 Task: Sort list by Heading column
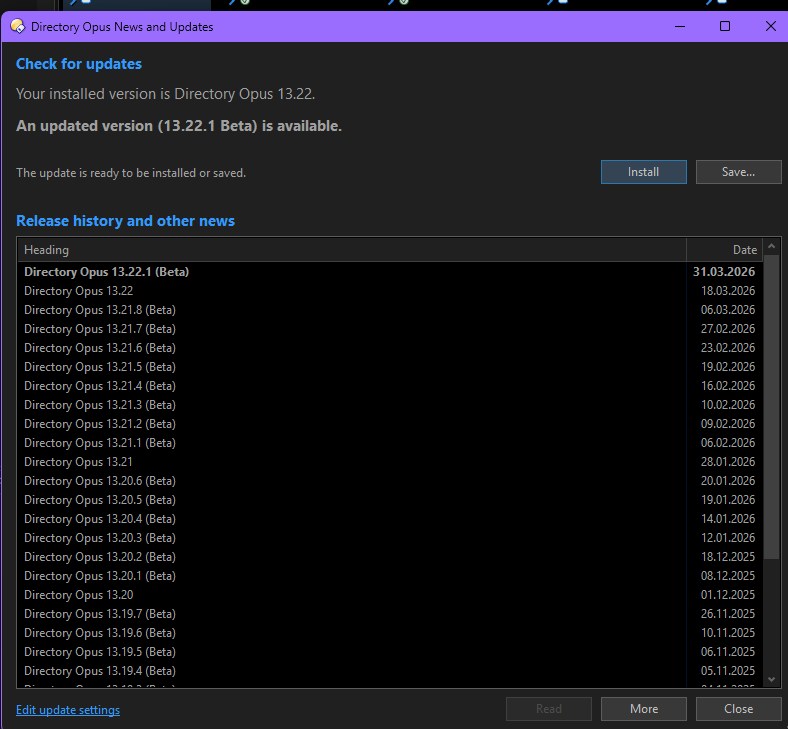(350, 250)
